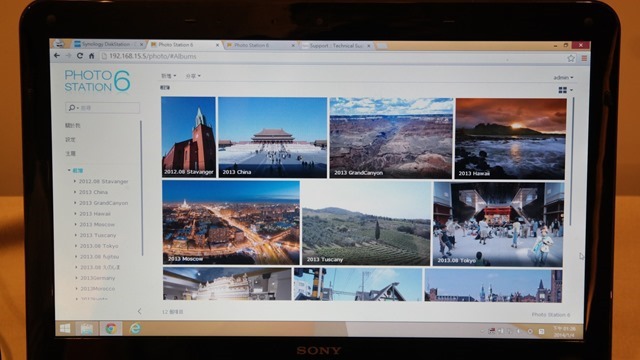Open 2012.08 Stavanger album thumbnail
This screenshot has height=360, width=640.
coord(188,137)
